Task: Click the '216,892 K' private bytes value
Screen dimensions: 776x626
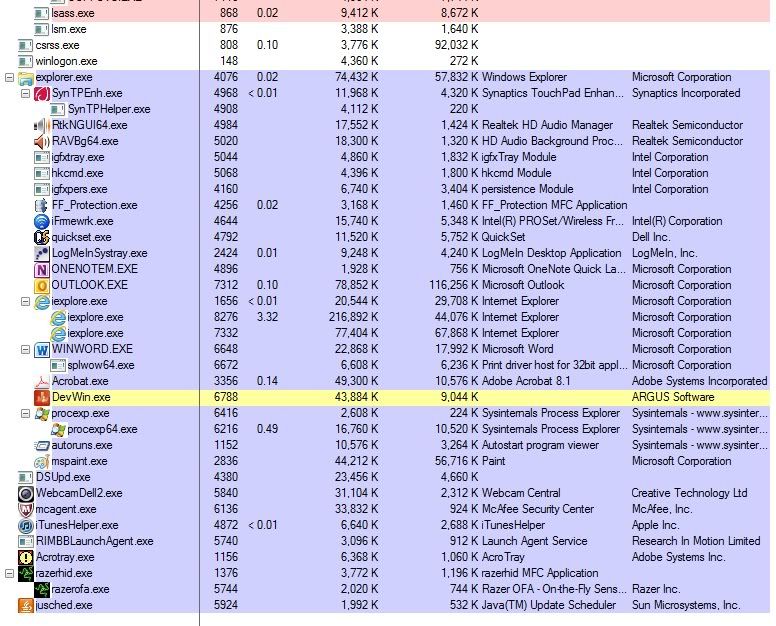Action: [x=353, y=317]
